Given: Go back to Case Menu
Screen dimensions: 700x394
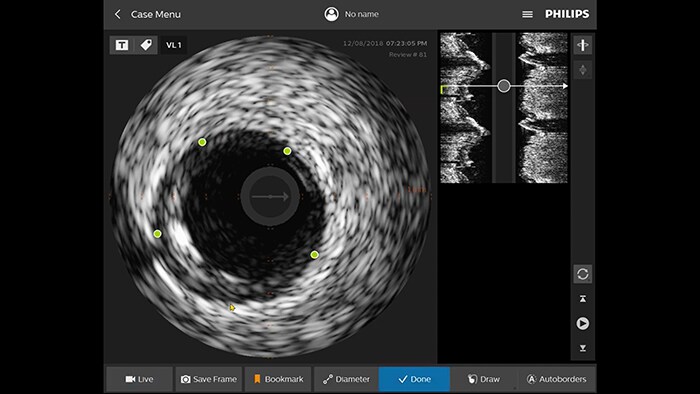Looking at the screenshot, I should click(x=148, y=14).
